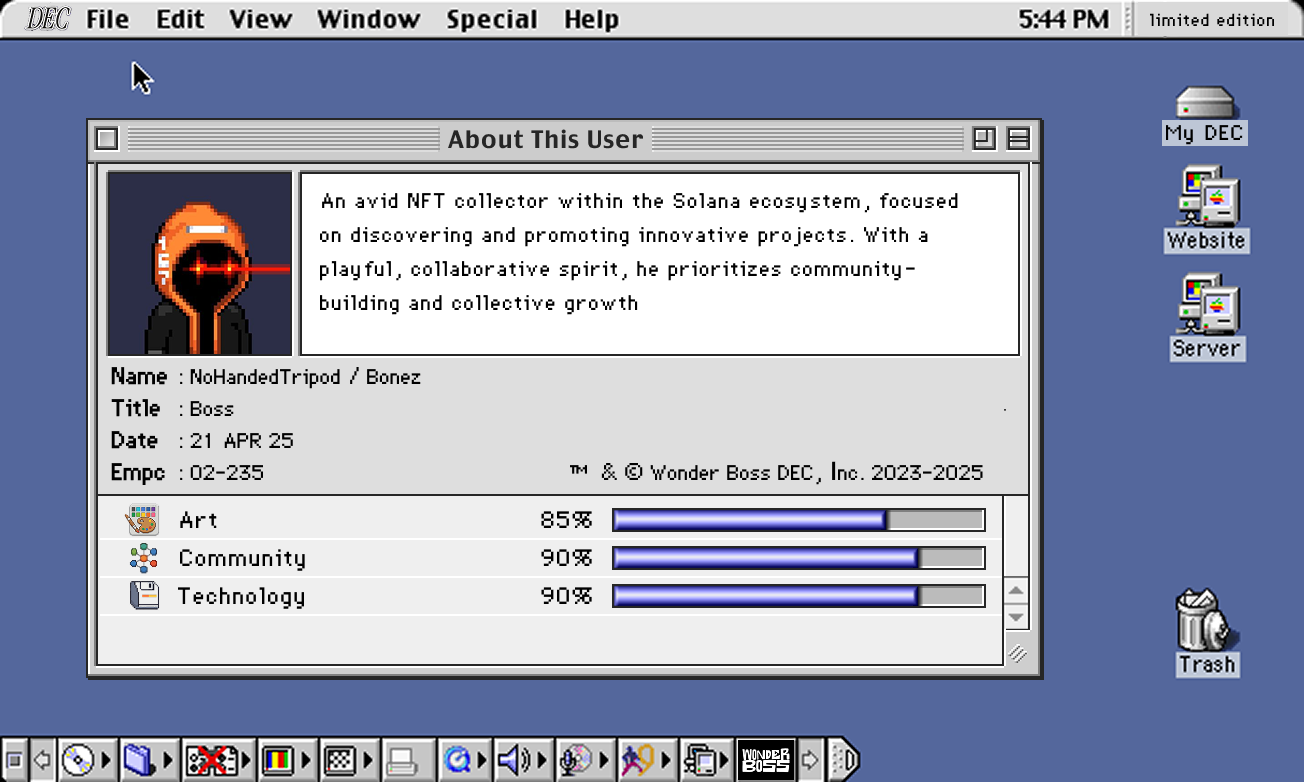Click the Community network icon
This screenshot has height=782, width=1304.
(143, 558)
